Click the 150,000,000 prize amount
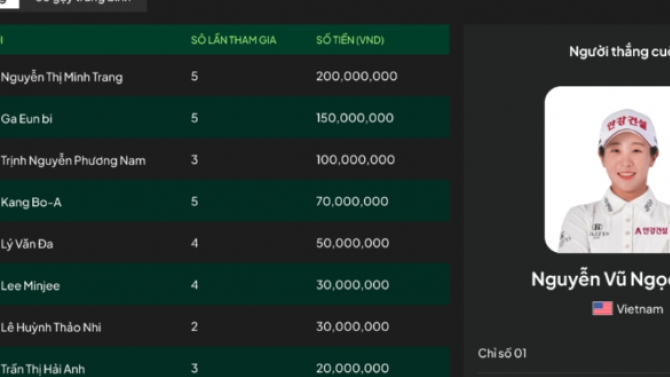Image resolution: width=670 pixels, height=377 pixels. click(355, 118)
